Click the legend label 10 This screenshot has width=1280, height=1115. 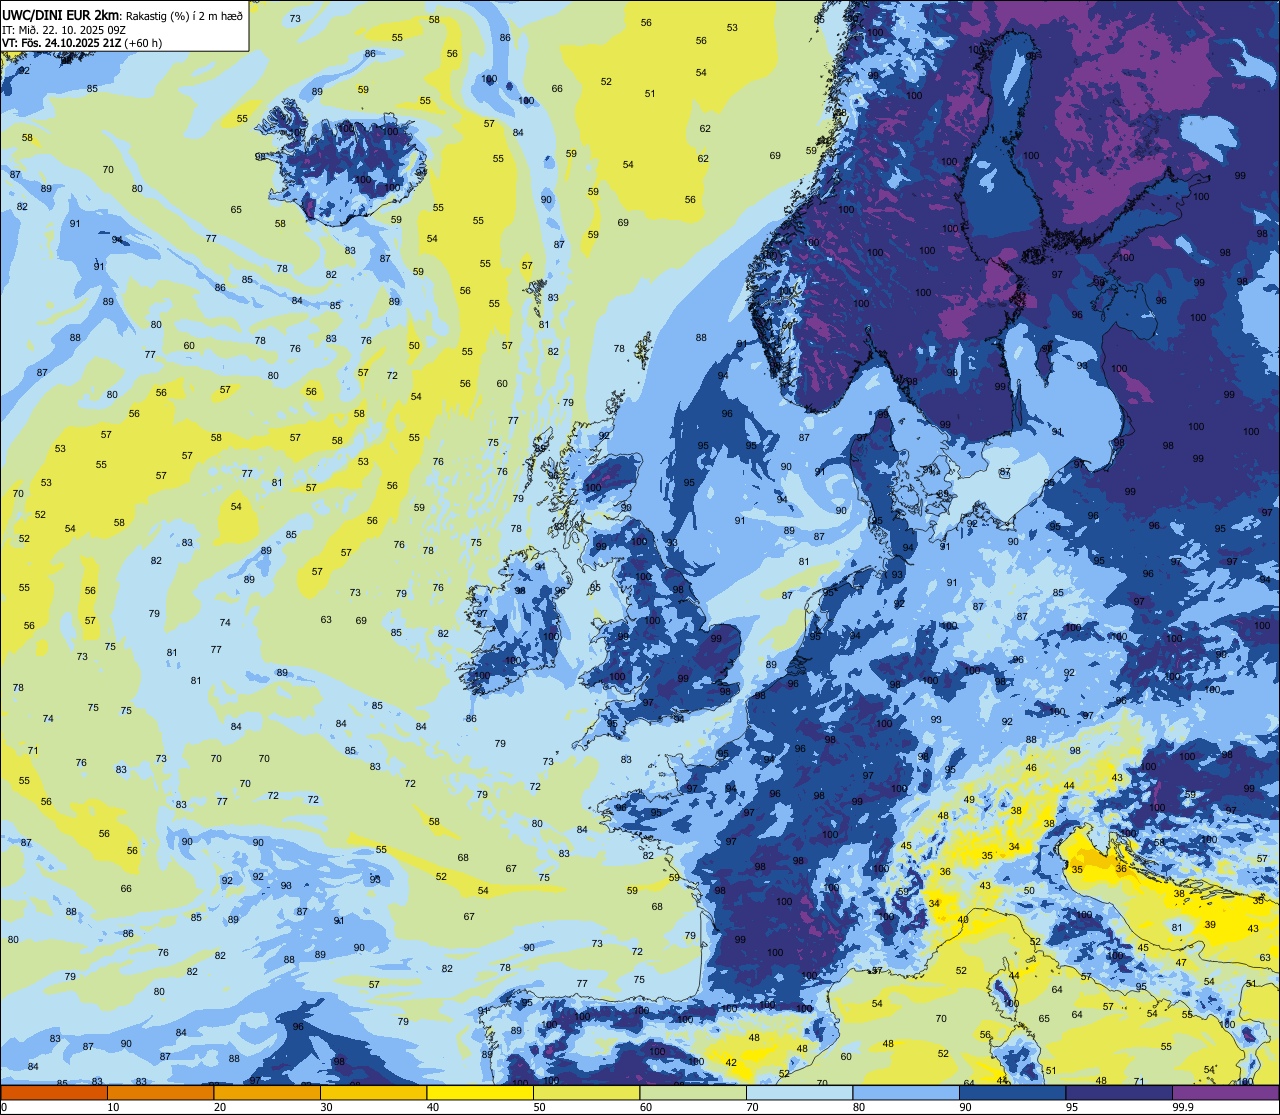pyautogui.click(x=113, y=1107)
